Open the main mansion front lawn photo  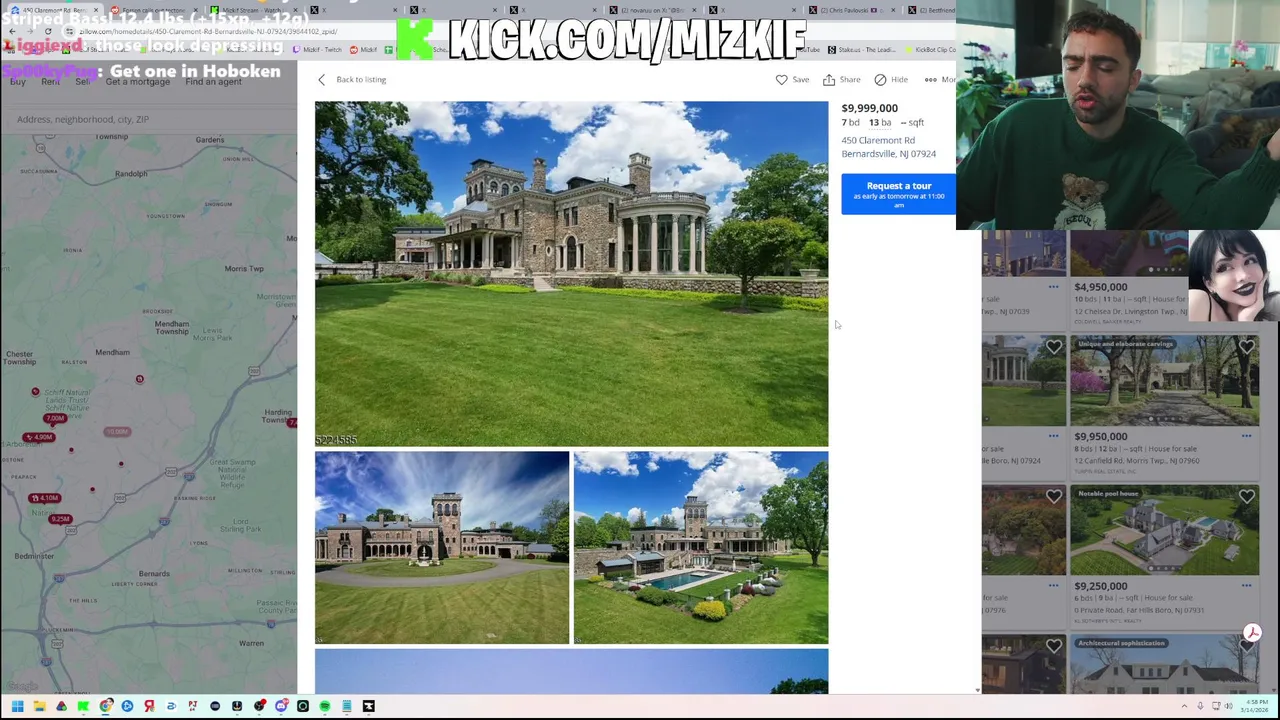(571, 273)
